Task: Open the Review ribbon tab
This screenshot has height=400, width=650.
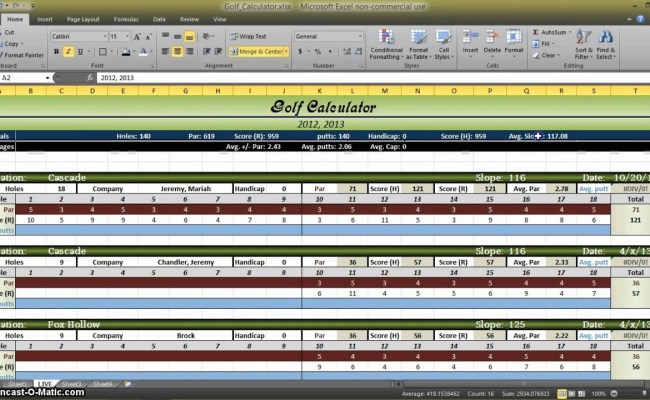Action: point(189,19)
